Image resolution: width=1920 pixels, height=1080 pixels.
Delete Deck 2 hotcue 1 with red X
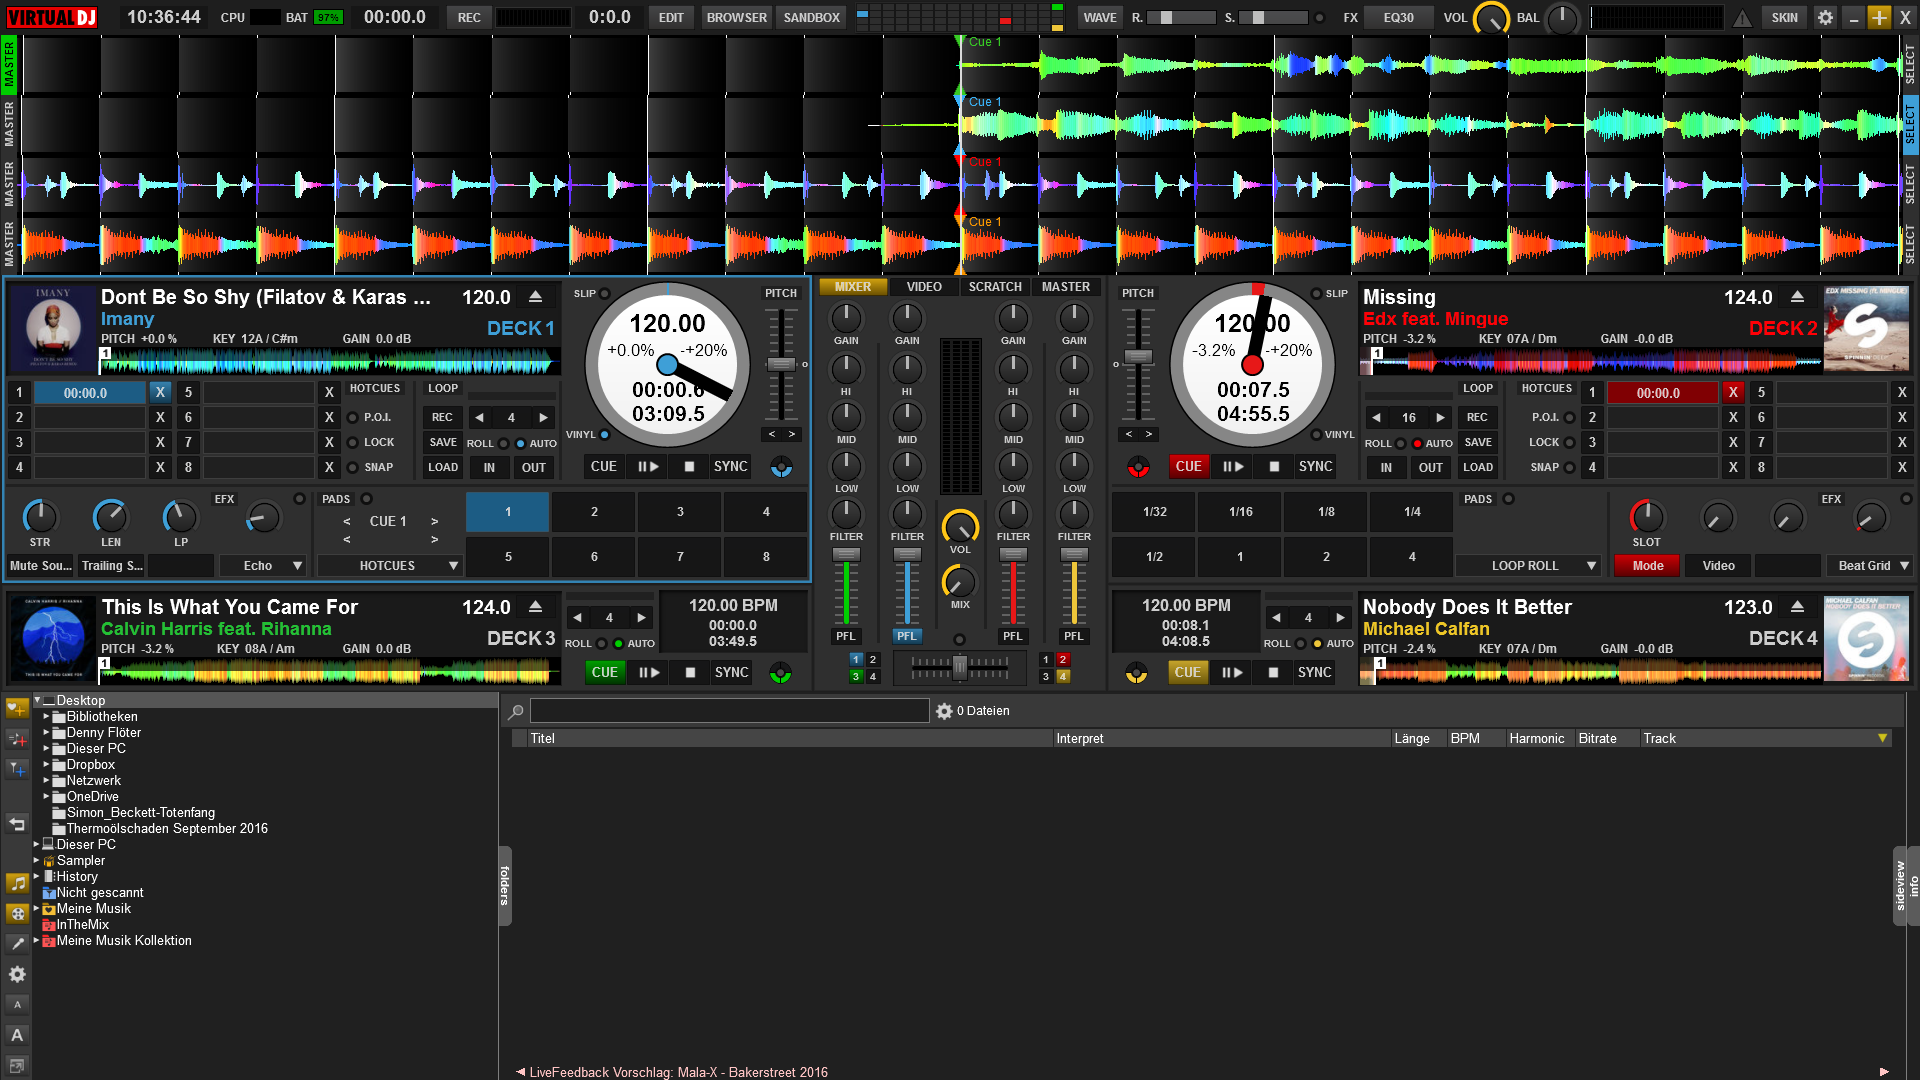pyautogui.click(x=1733, y=392)
